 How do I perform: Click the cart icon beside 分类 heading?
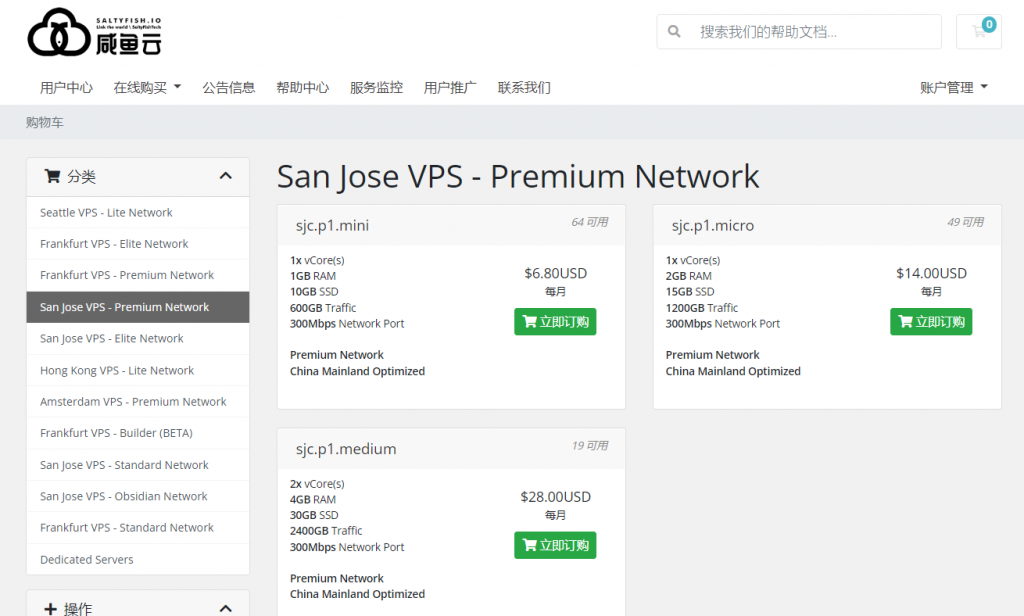pos(52,177)
